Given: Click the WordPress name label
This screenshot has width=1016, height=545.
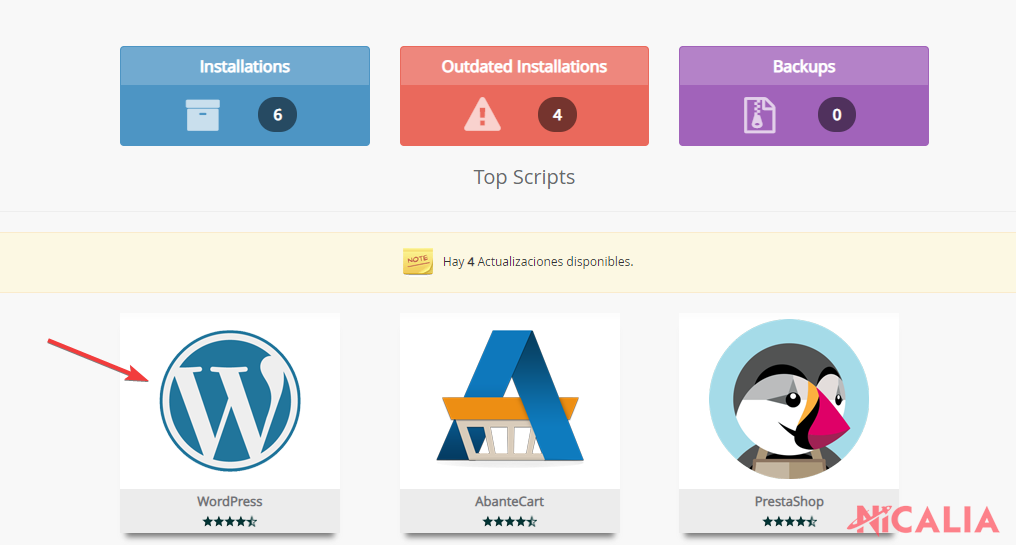Looking at the screenshot, I should (x=230, y=501).
